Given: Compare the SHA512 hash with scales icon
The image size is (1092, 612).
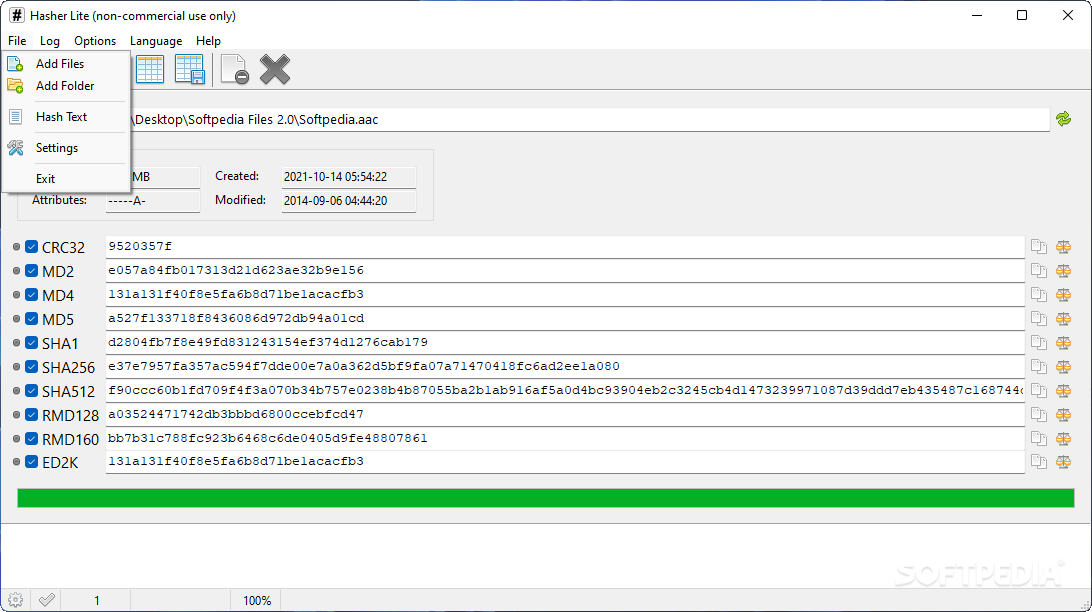Looking at the screenshot, I should (x=1063, y=391).
